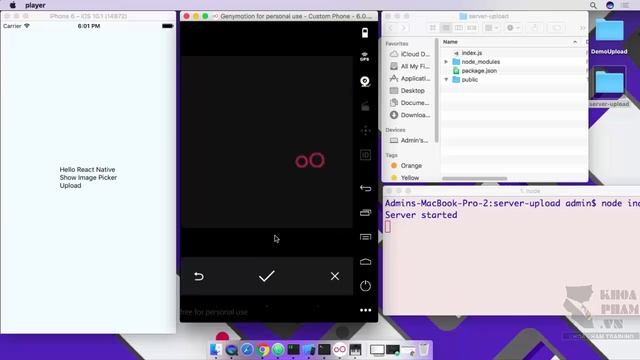Select Documents in Finder sidebar
Viewport: 640px width, 360px height.
coord(410,103)
